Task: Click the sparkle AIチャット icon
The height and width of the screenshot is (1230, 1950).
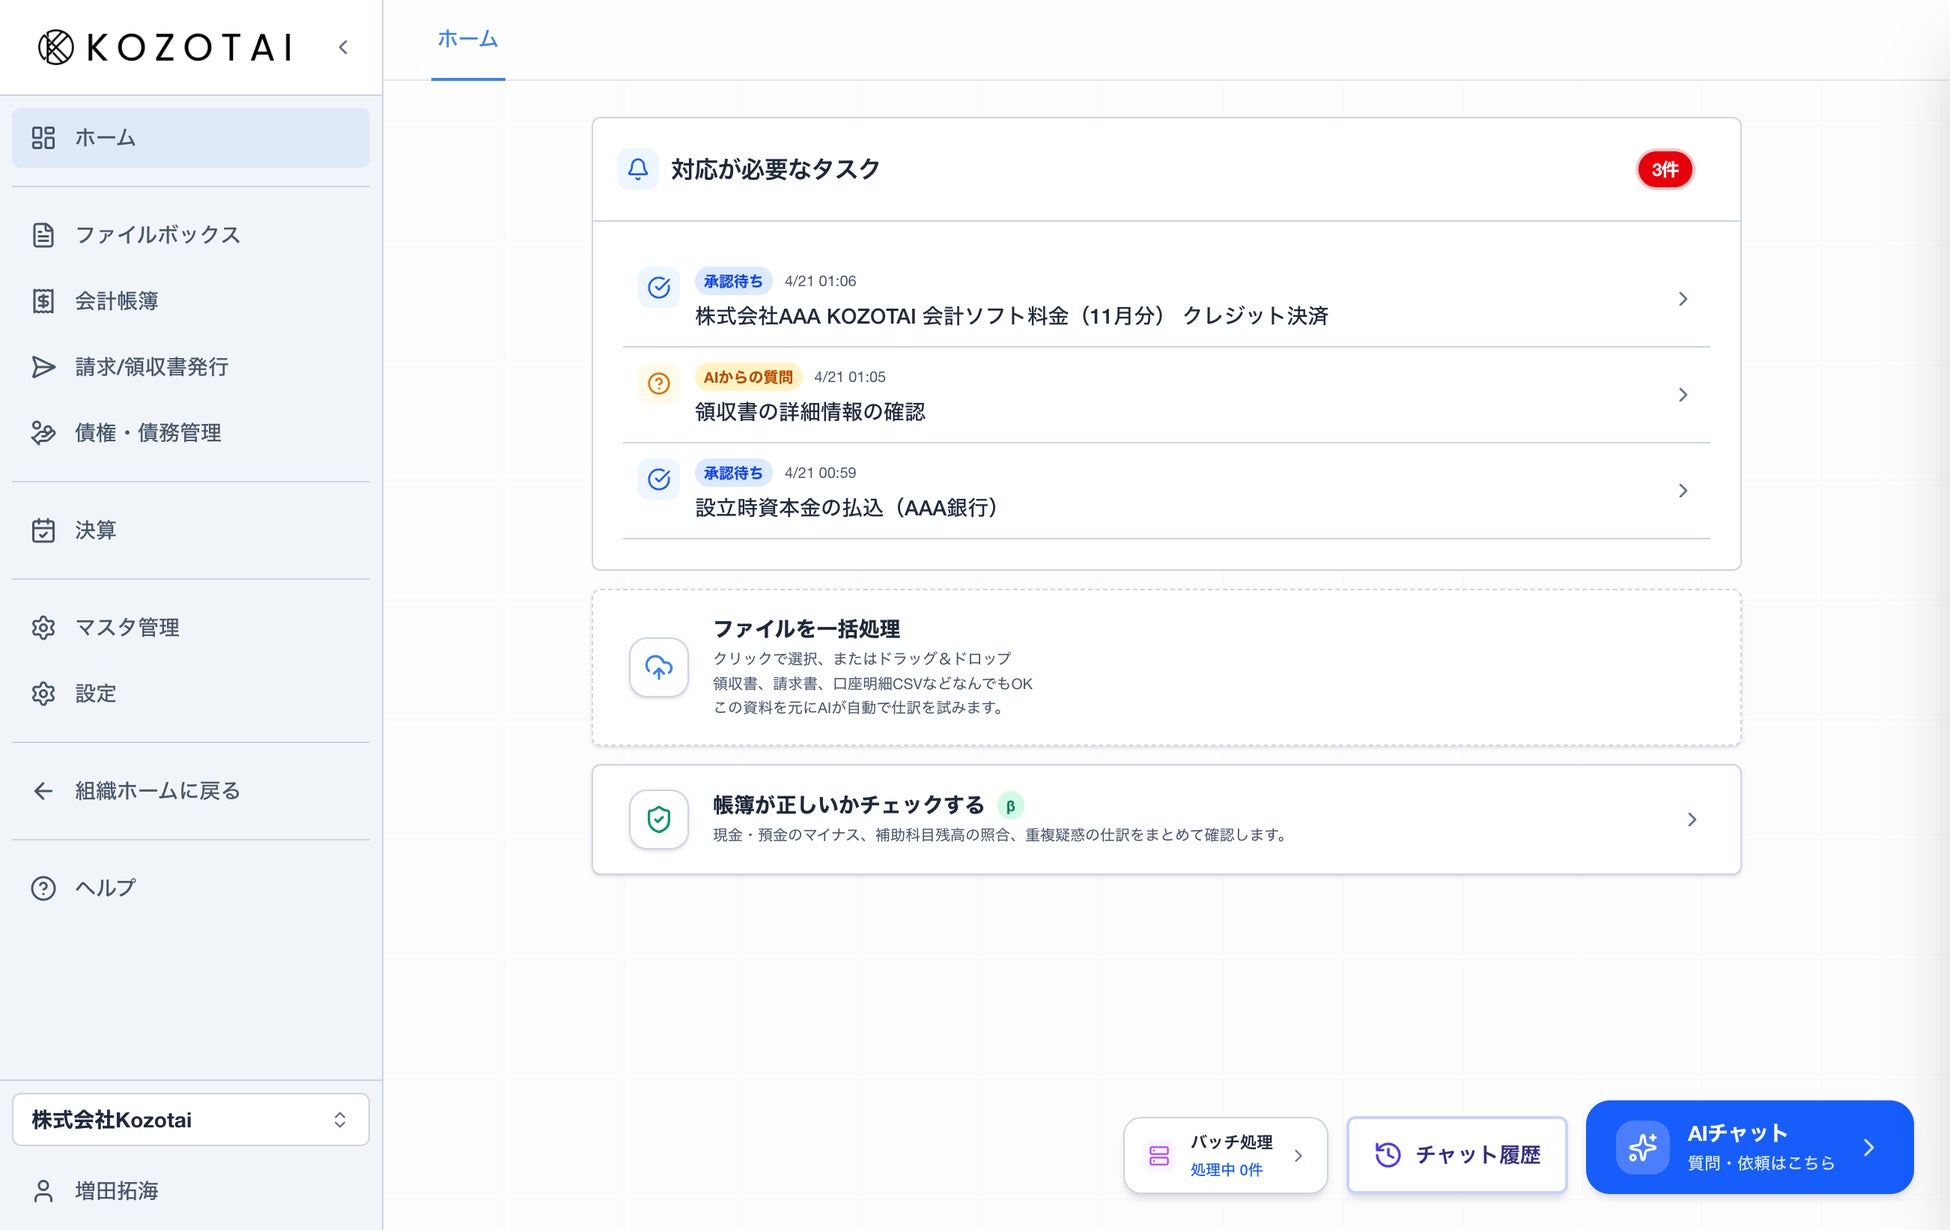Action: click(x=1642, y=1147)
